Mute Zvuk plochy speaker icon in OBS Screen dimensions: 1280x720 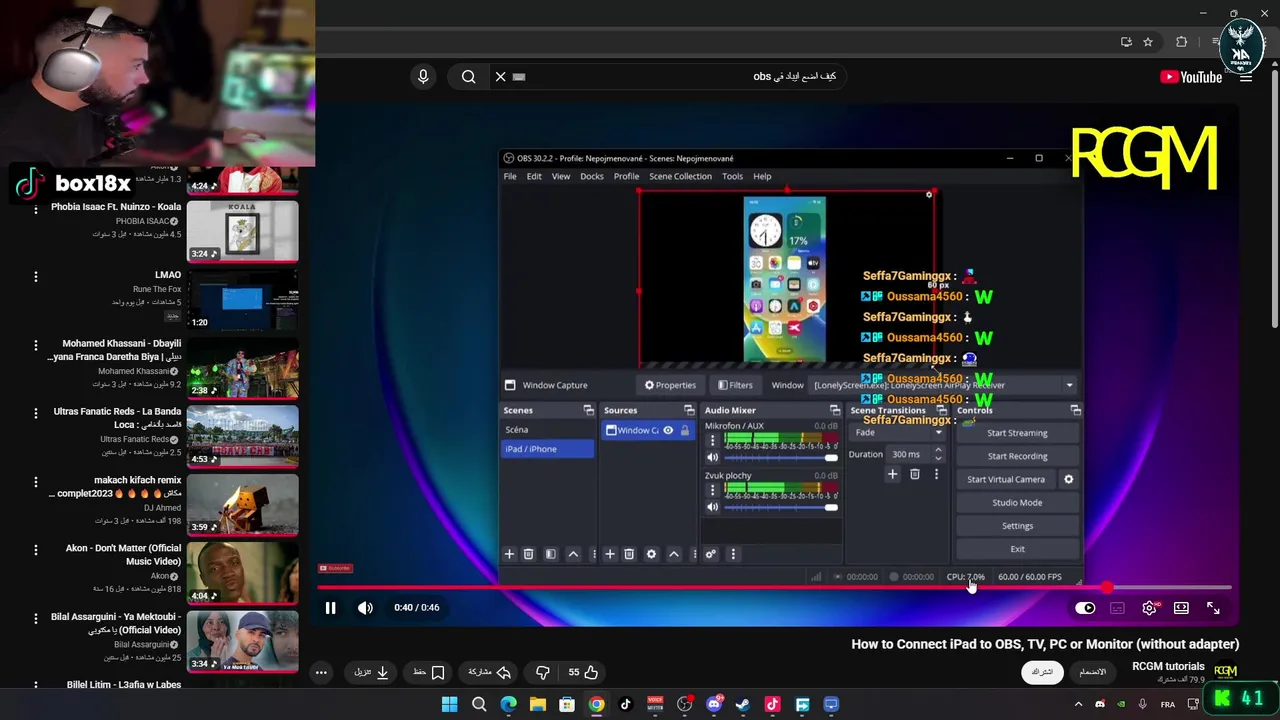pyautogui.click(x=712, y=507)
